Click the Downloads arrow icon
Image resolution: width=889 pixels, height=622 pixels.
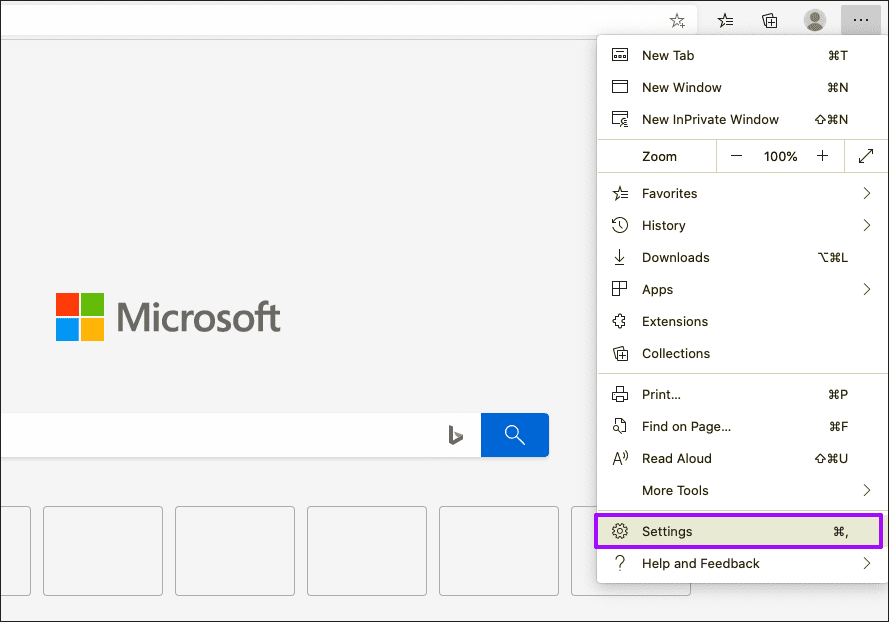[x=619, y=257]
